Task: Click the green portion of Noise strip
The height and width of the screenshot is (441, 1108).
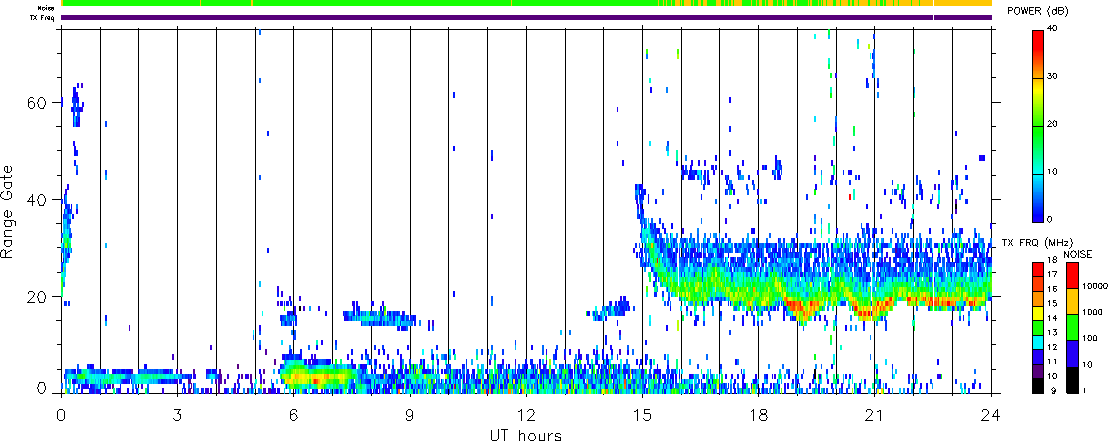Action: click(359, 3)
